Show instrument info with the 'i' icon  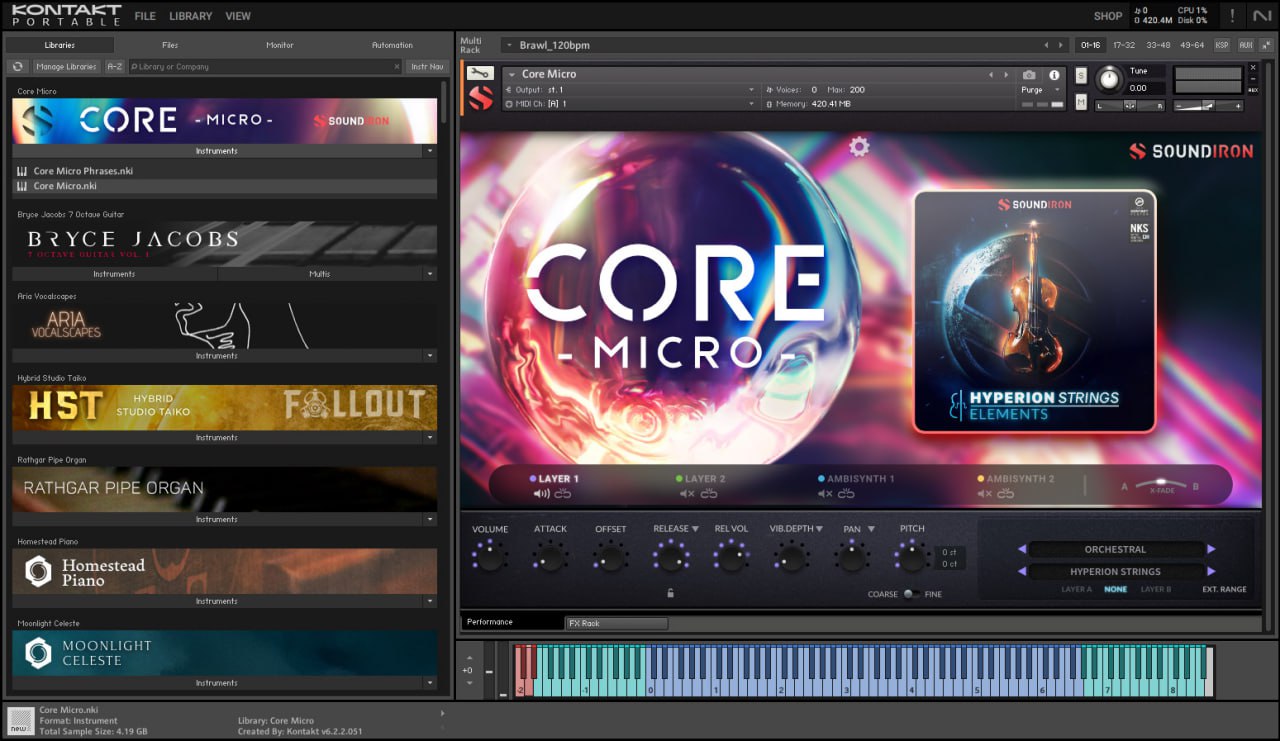point(1053,75)
